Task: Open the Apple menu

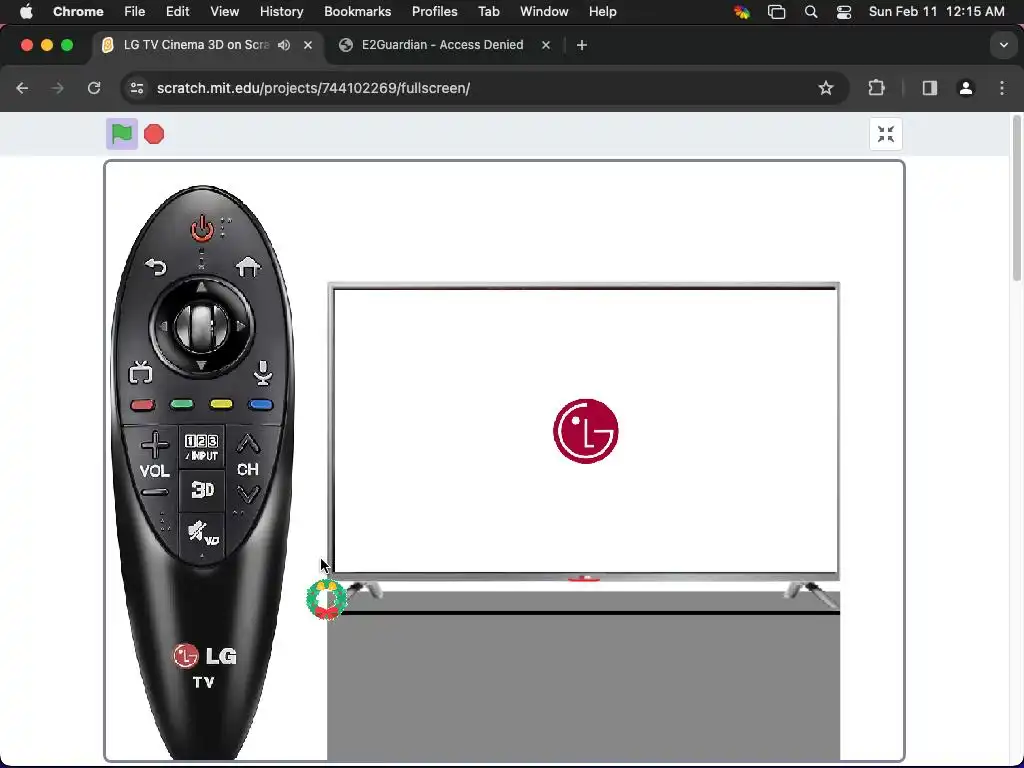Action: (x=26, y=12)
